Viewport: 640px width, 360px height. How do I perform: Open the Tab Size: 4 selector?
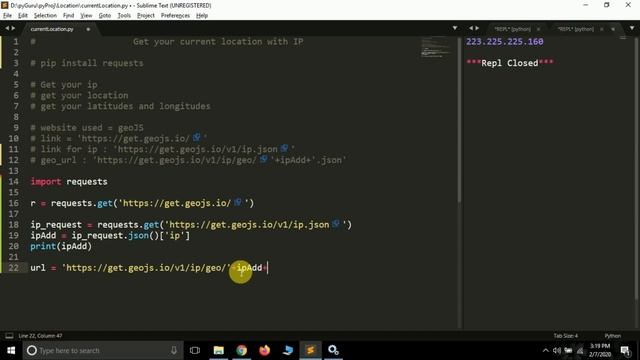566,336
